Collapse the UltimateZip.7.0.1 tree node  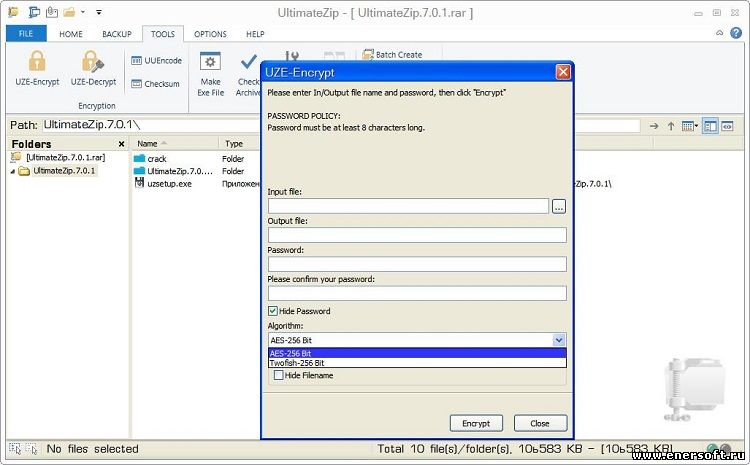click(x=12, y=171)
